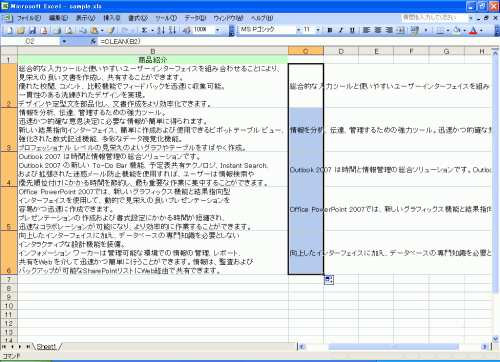Print the sheet using the printer icon
This screenshot has width=500, height=362.
pos(57,31)
